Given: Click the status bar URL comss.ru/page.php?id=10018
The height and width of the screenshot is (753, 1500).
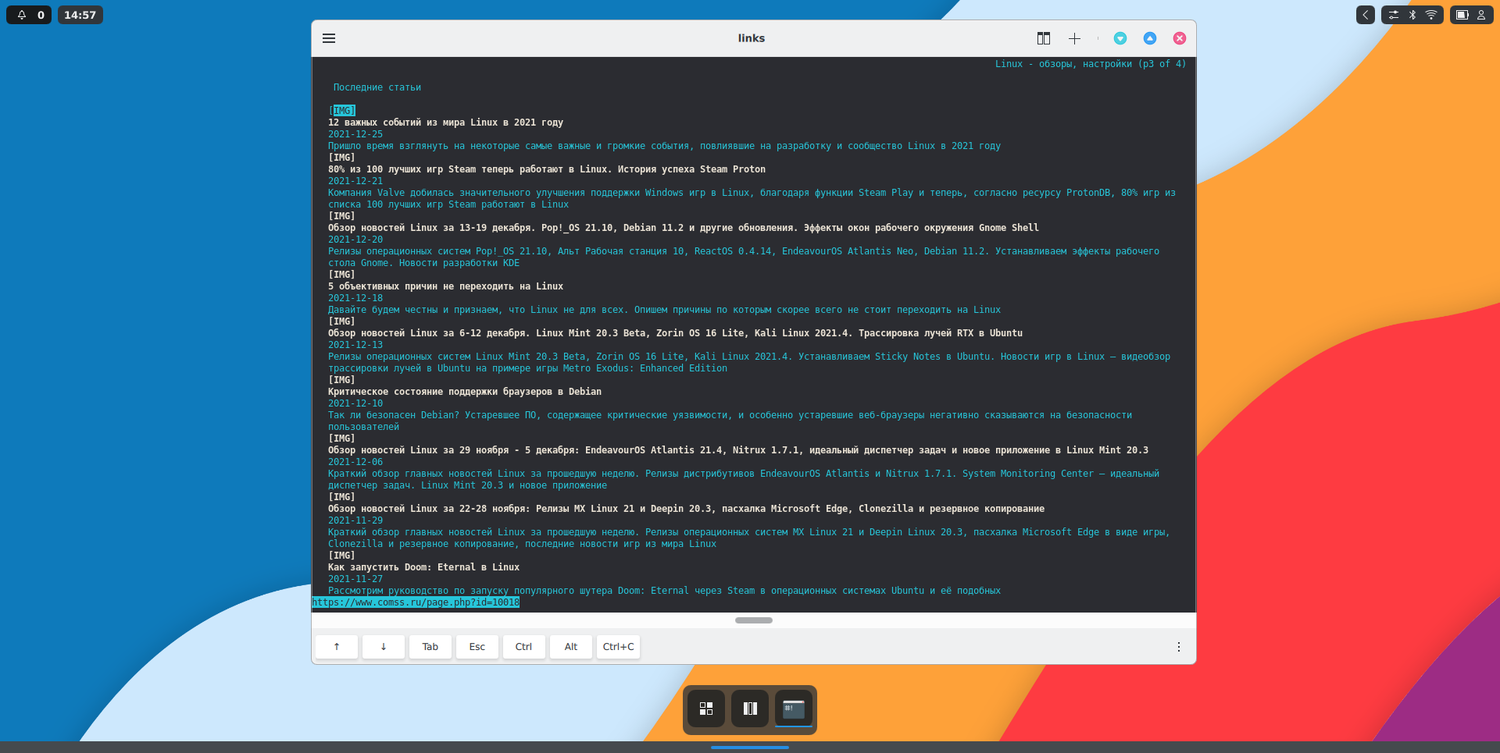Looking at the screenshot, I should click(x=416, y=603).
